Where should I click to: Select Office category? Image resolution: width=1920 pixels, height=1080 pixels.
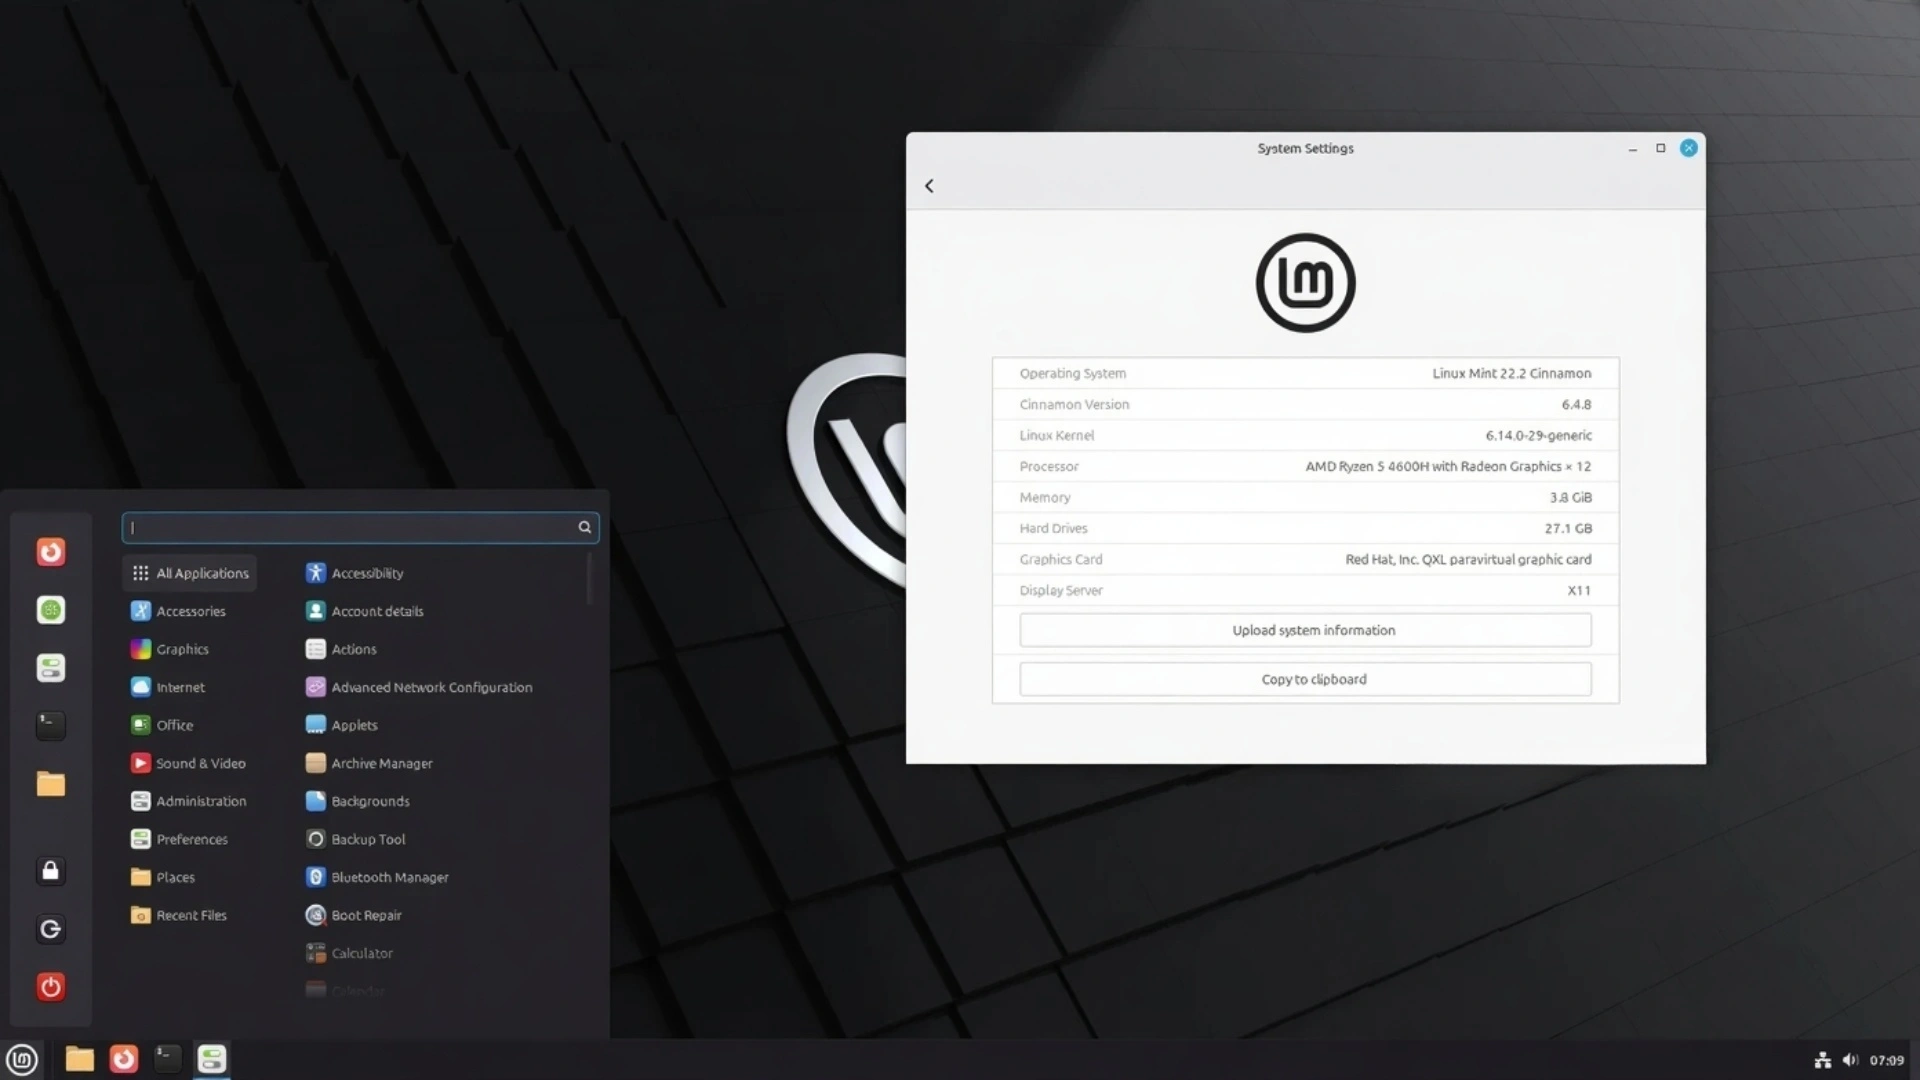pyautogui.click(x=162, y=725)
